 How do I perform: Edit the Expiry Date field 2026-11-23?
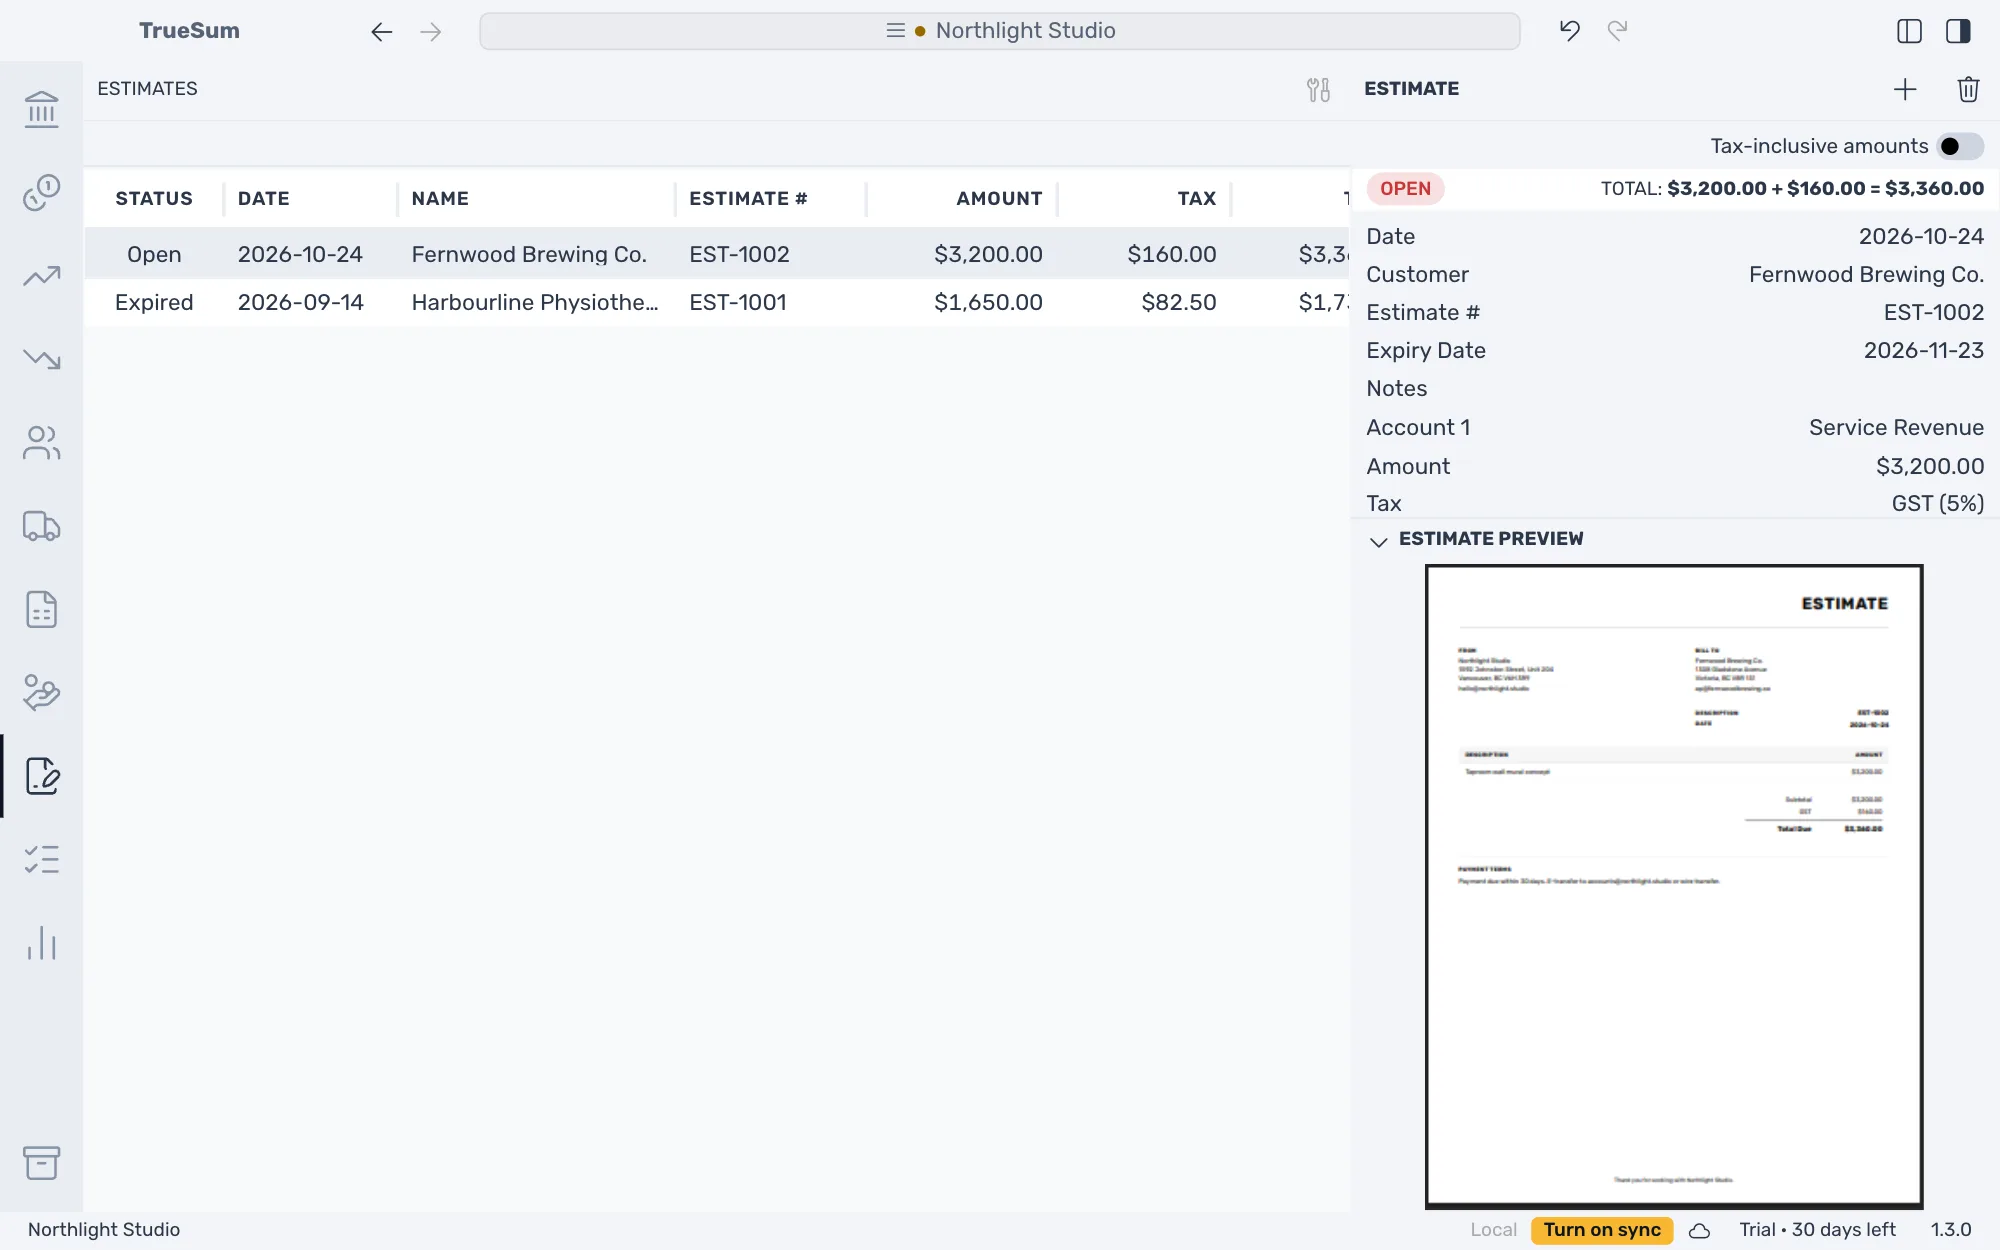point(1675,350)
